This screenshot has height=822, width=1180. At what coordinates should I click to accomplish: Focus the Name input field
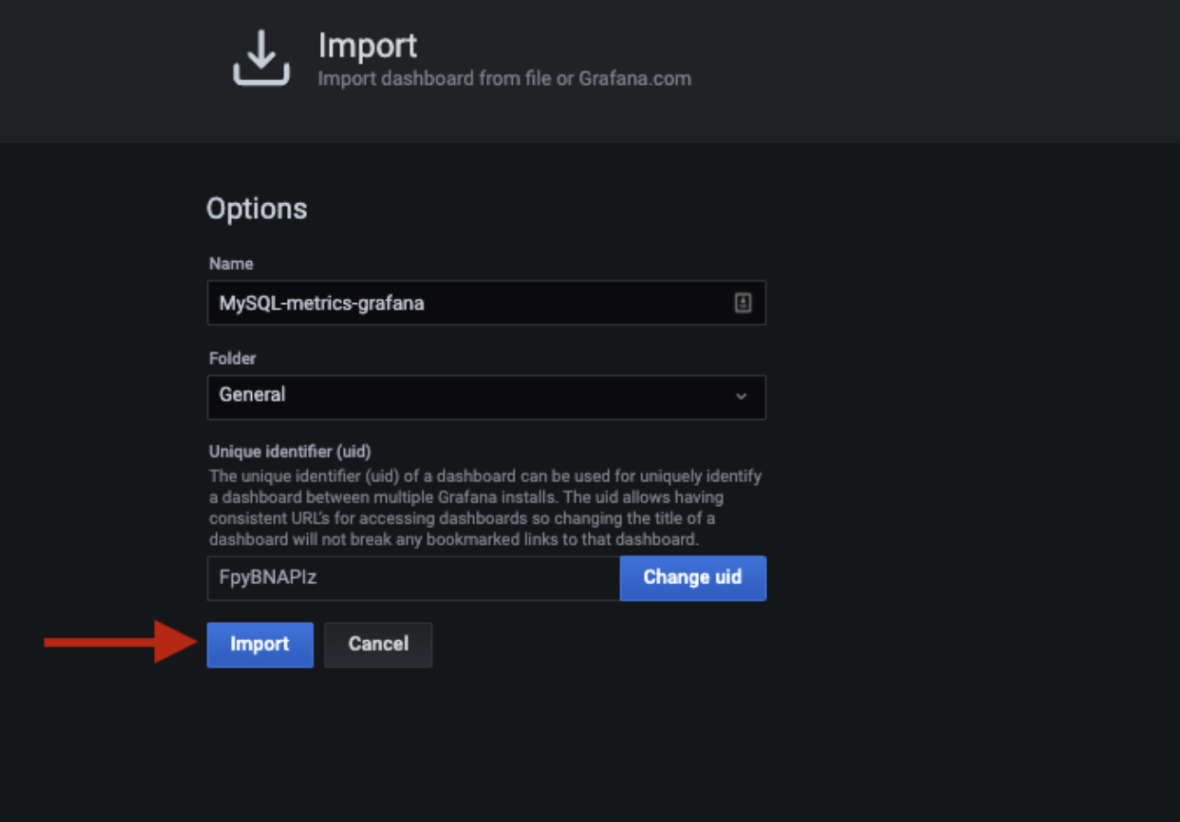tap(560, 303)
